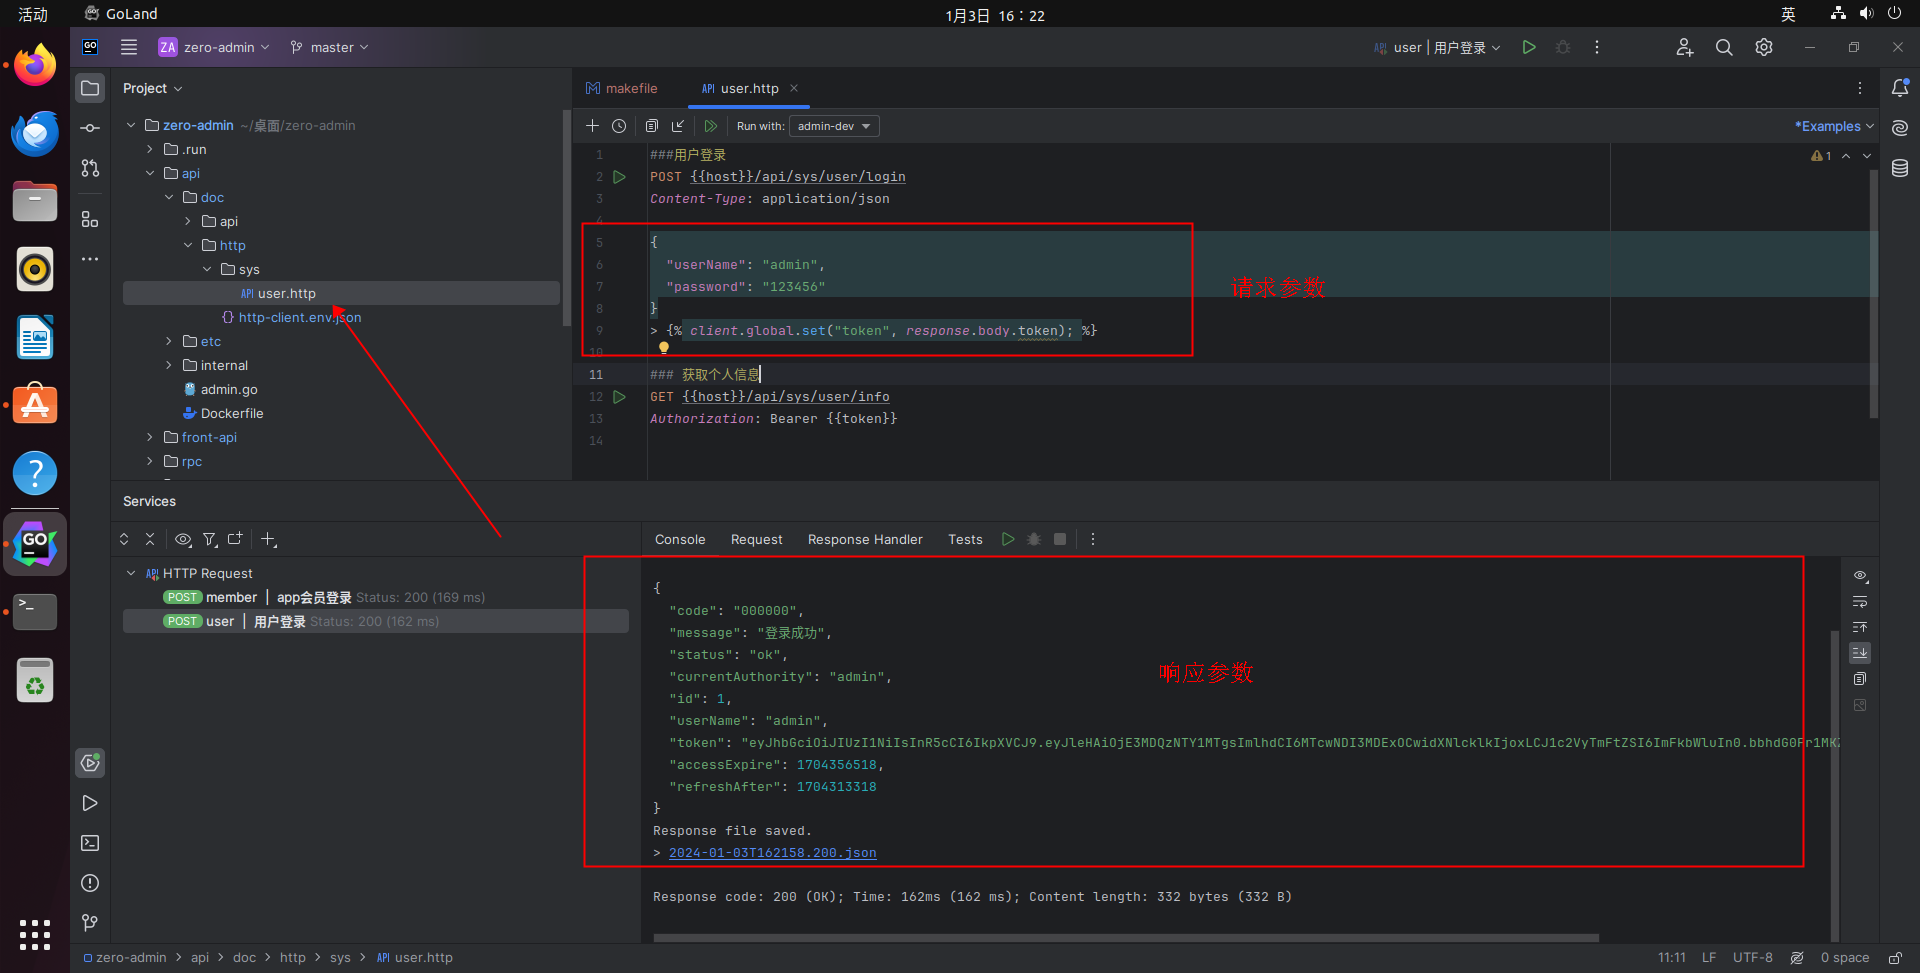Screen dimensions: 1920x973
Task: Switch to the Console tab
Action: click(680, 539)
